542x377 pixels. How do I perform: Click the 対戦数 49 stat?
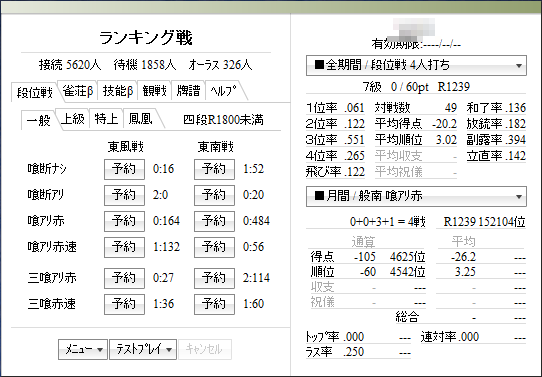pos(416,108)
